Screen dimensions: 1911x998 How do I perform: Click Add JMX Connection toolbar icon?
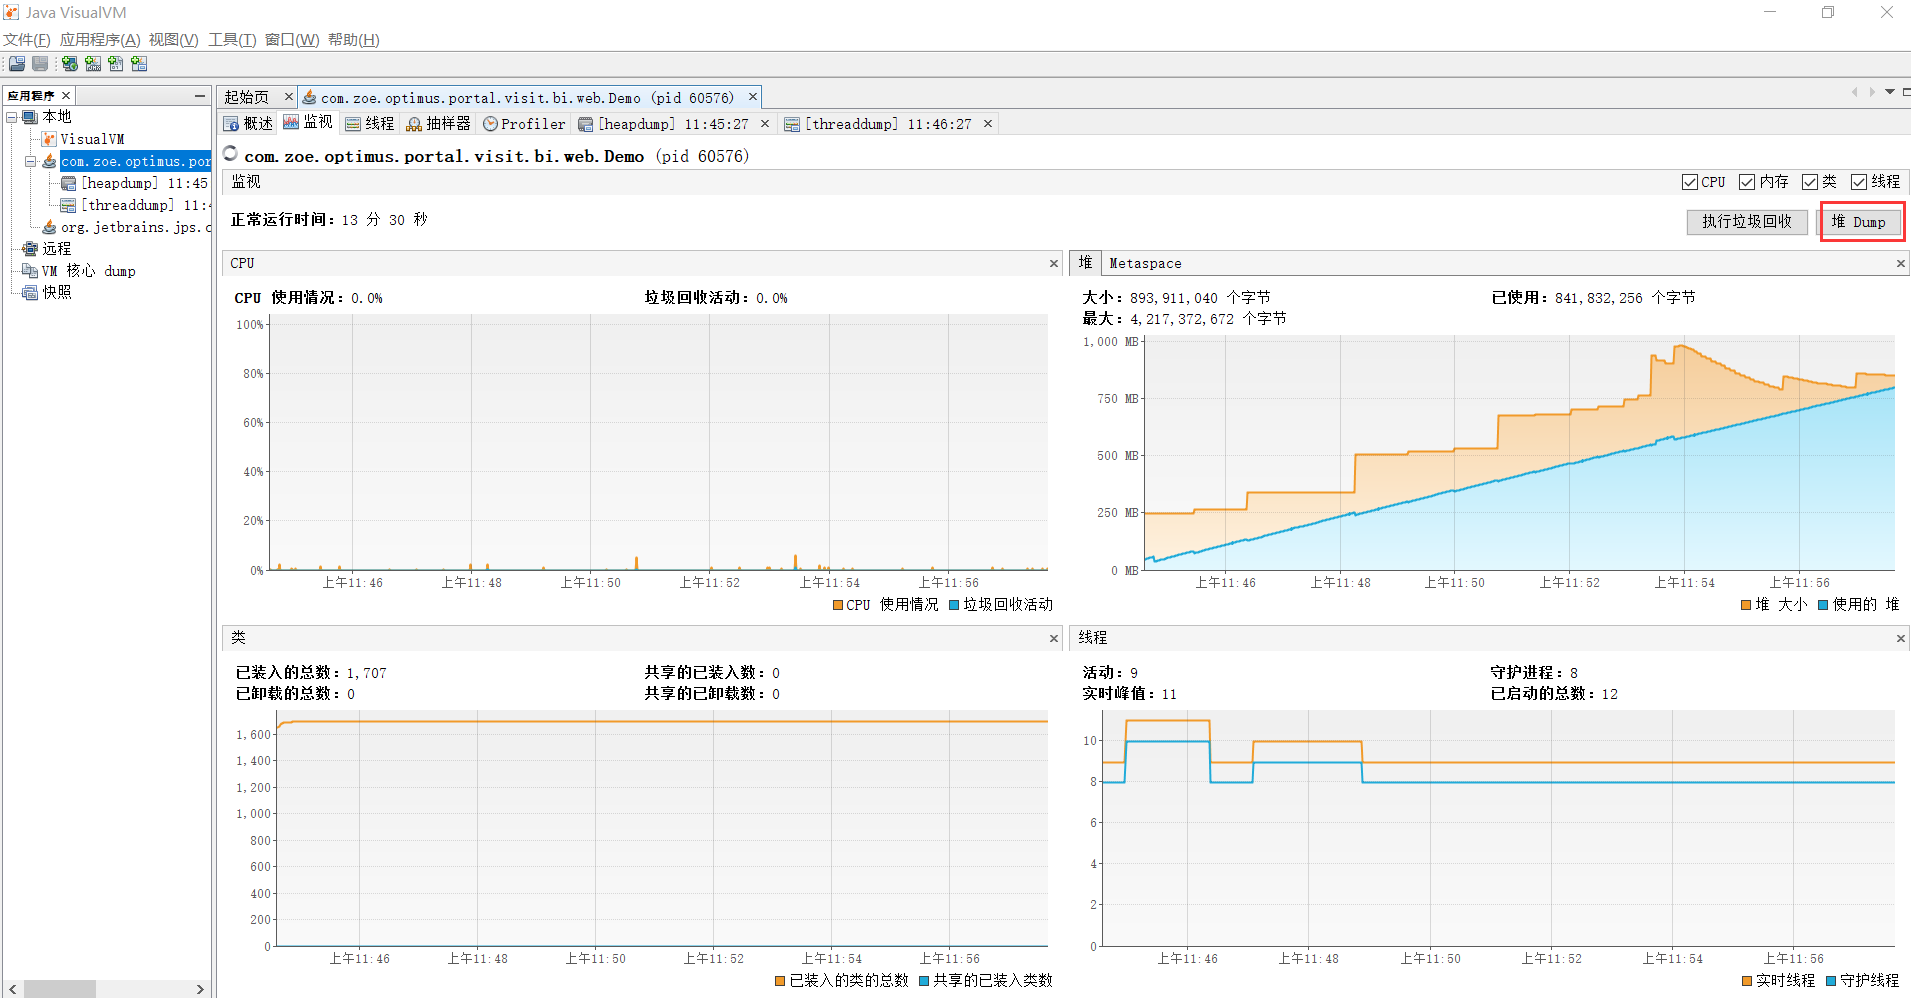coord(93,64)
